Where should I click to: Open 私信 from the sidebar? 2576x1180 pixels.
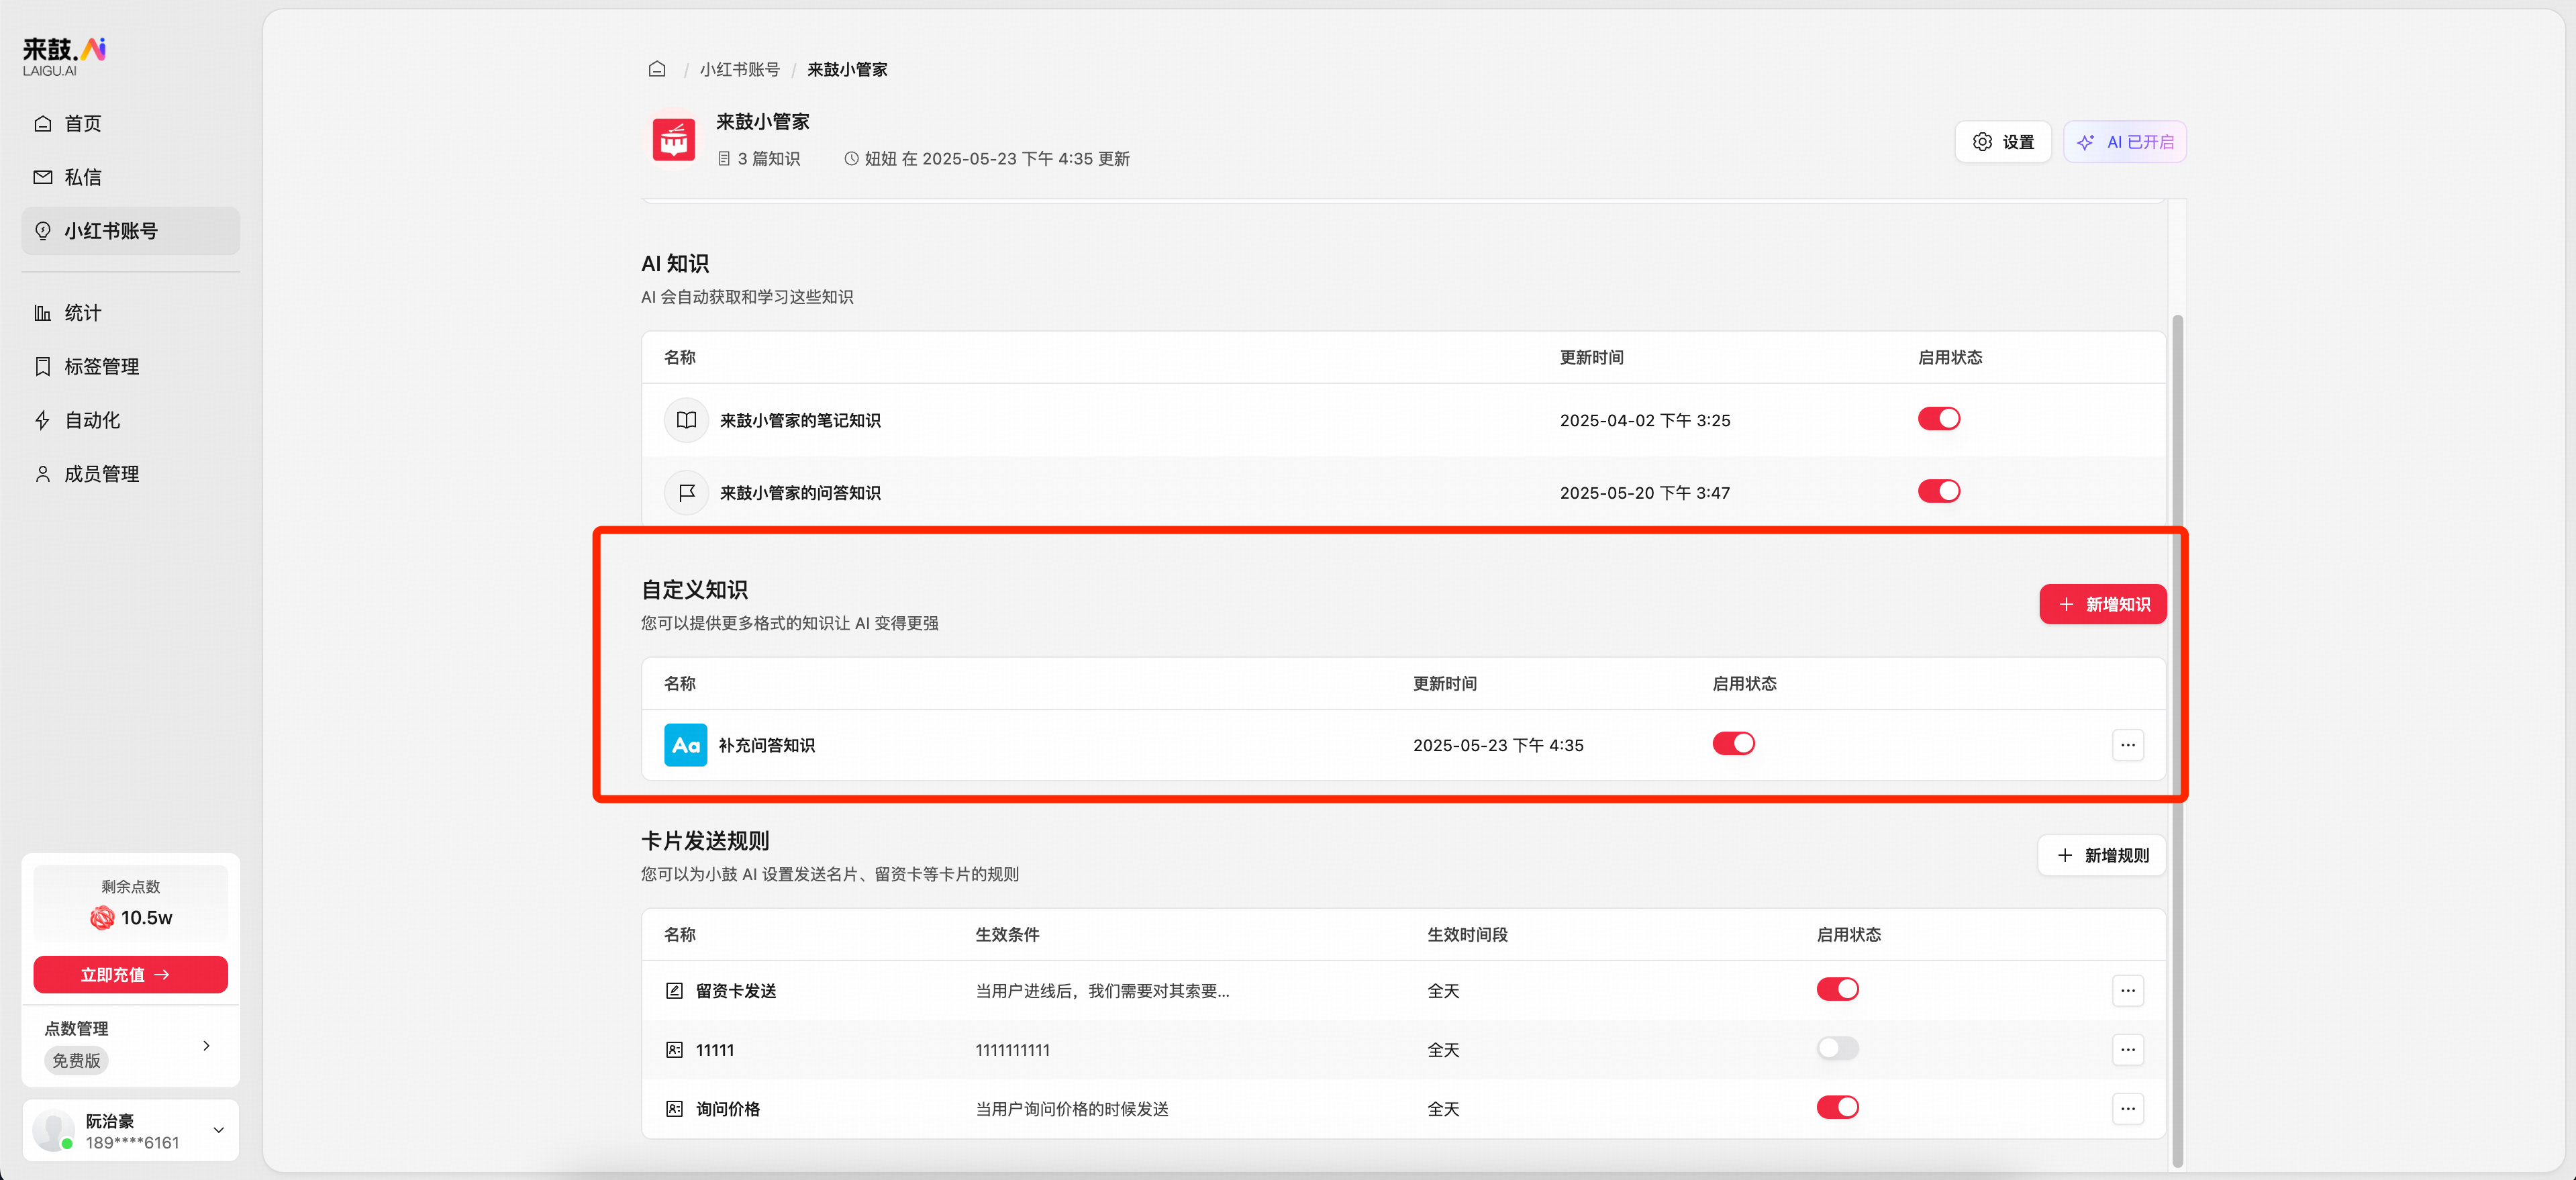[83, 177]
